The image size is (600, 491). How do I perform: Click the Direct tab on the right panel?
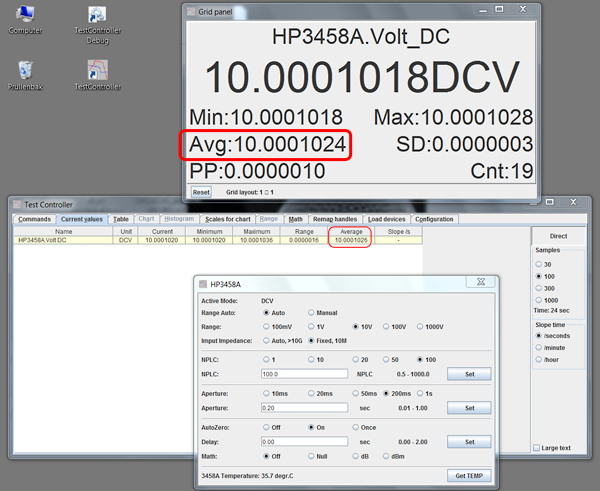tap(558, 236)
